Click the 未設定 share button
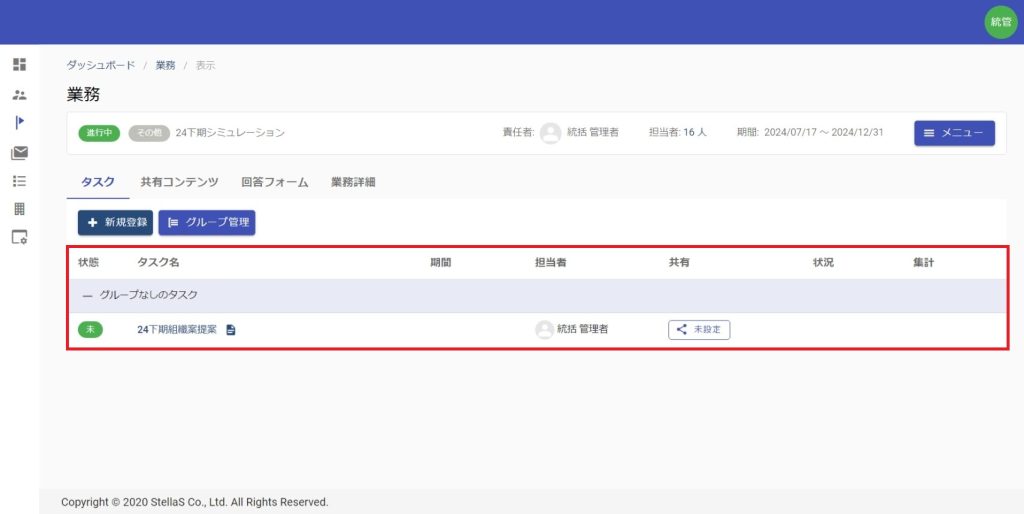This screenshot has width=1024, height=514. [699, 330]
